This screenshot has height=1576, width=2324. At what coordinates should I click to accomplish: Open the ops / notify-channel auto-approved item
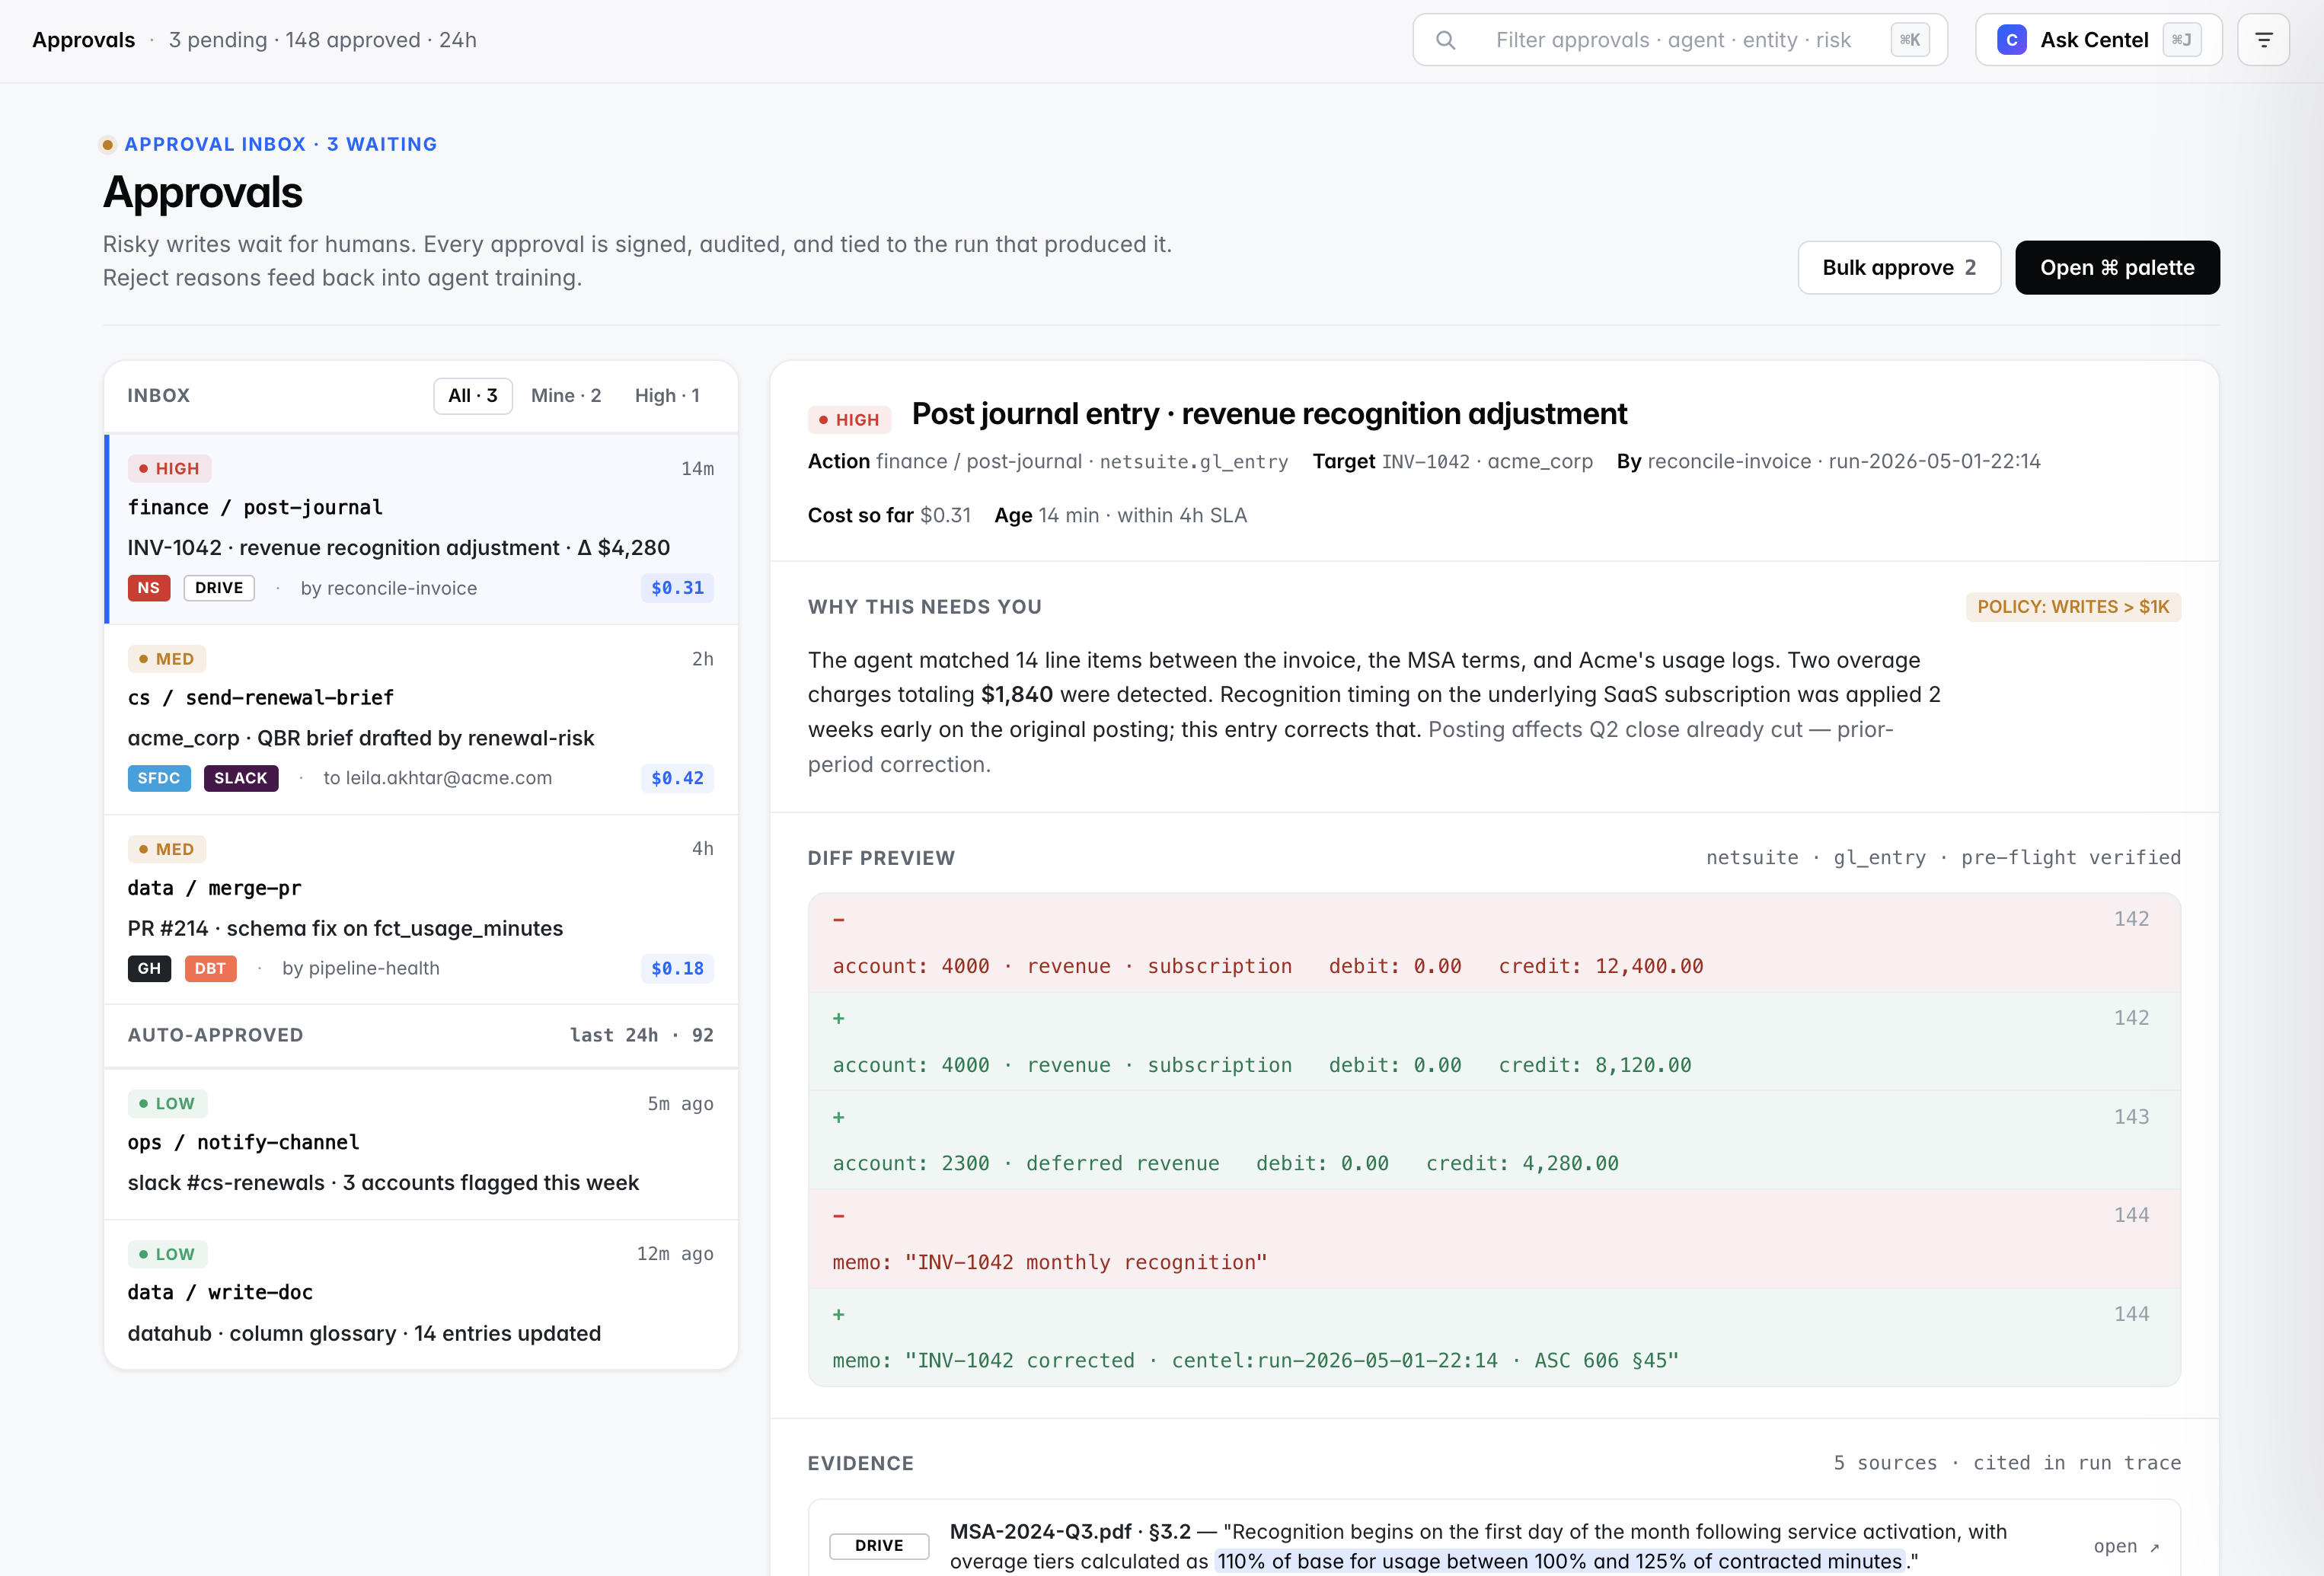421,1144
